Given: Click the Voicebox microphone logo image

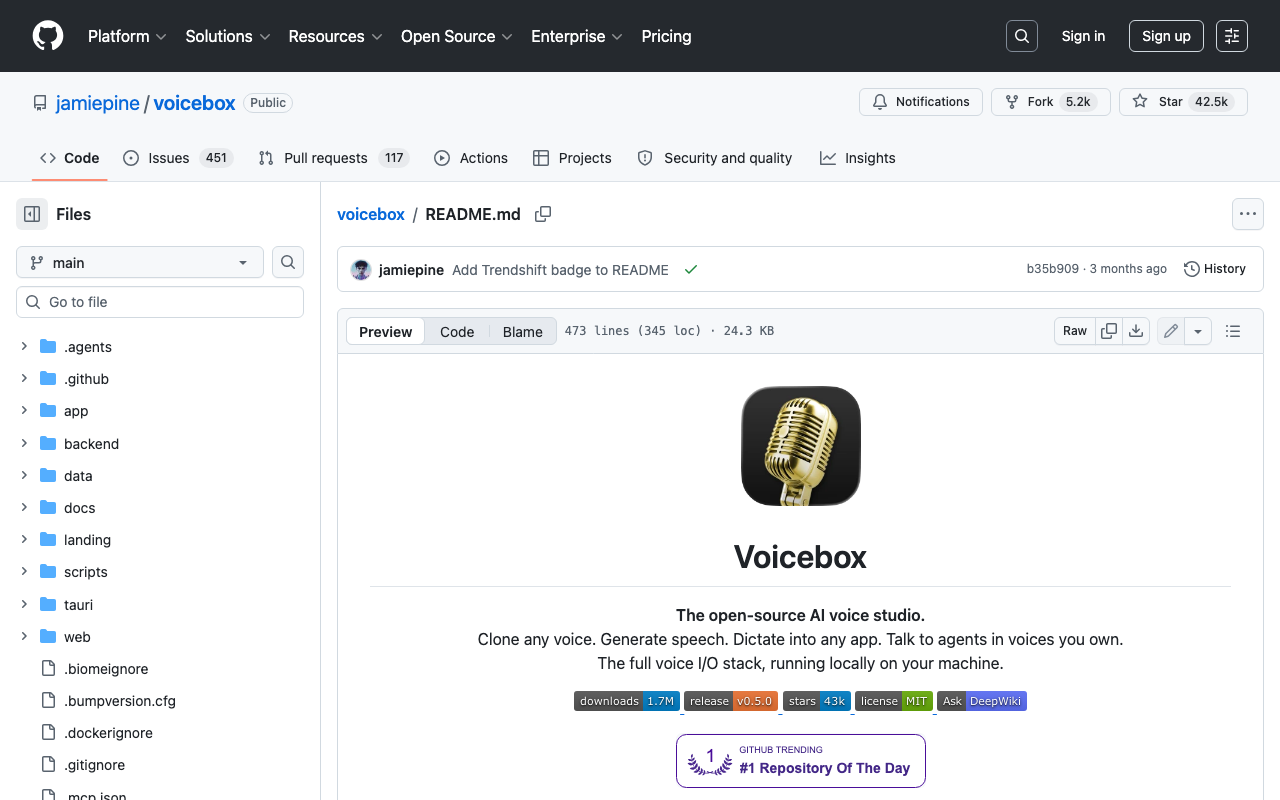Looking at the screenshot, I should coord(800,446).
